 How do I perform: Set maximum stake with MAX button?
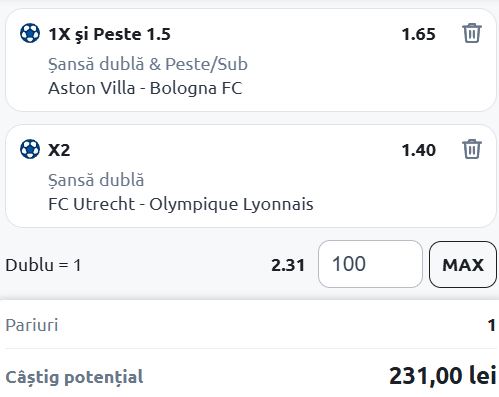[x=463, y=264]
